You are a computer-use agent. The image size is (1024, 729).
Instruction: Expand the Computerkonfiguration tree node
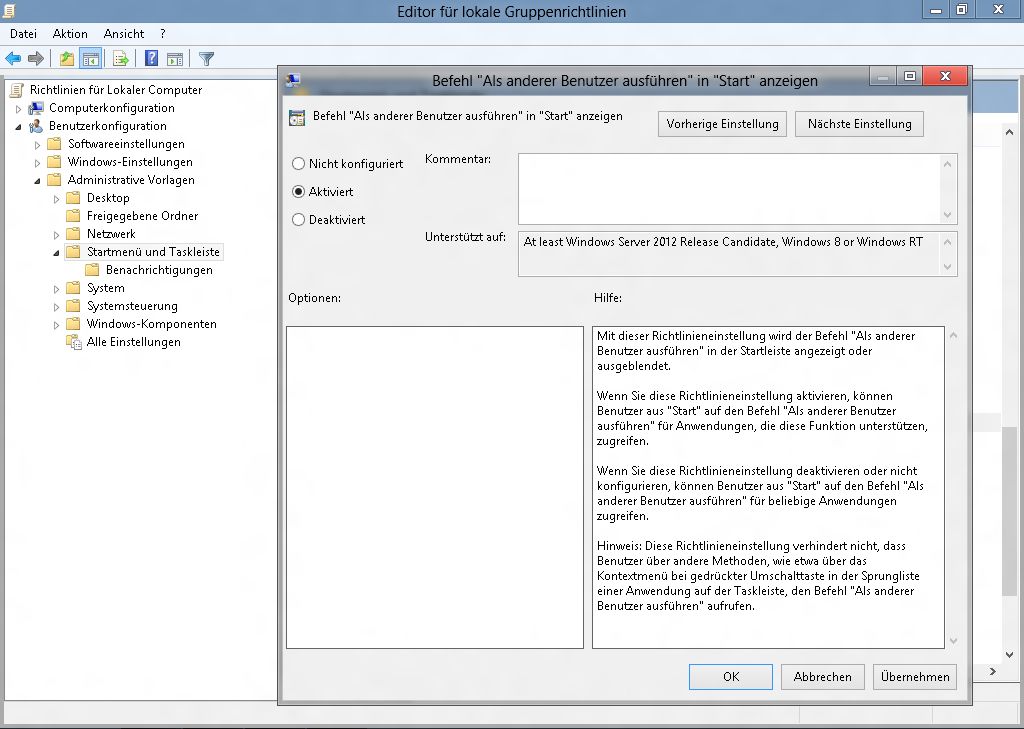(18, 108)
